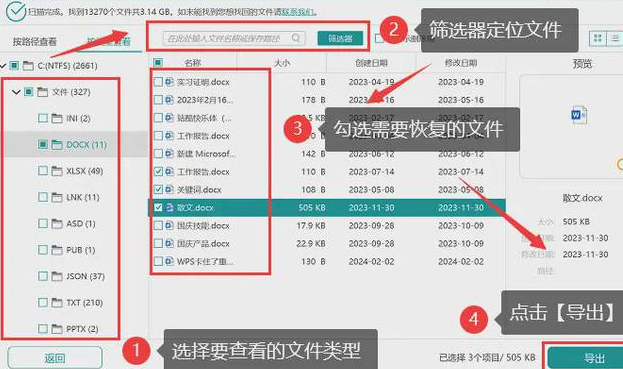Sort by the 大小 column header

point(282,63)
